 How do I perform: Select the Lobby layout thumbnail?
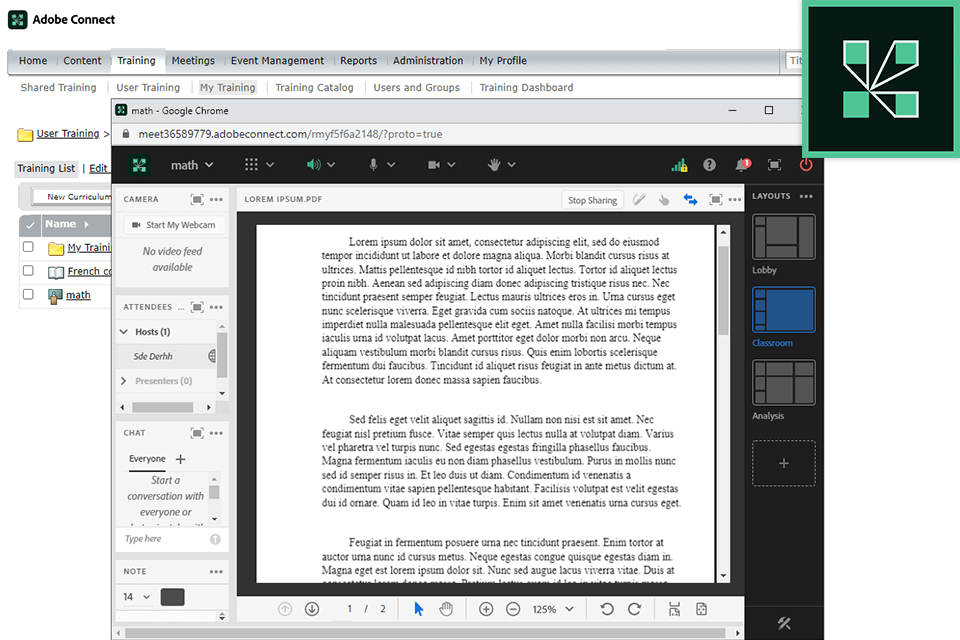tap(784, 237)
